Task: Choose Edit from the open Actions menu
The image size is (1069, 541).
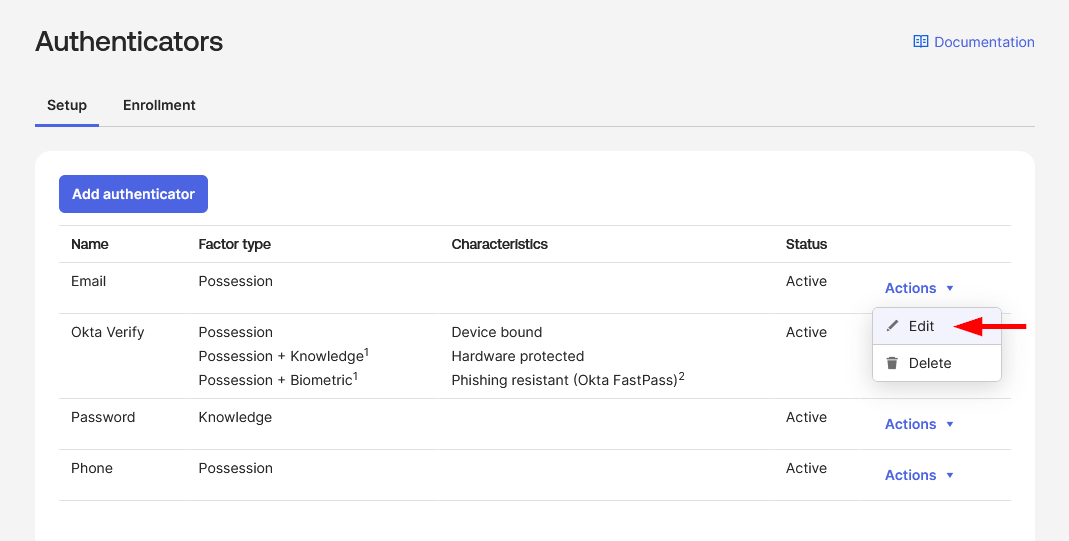Action: click(921, 326)
